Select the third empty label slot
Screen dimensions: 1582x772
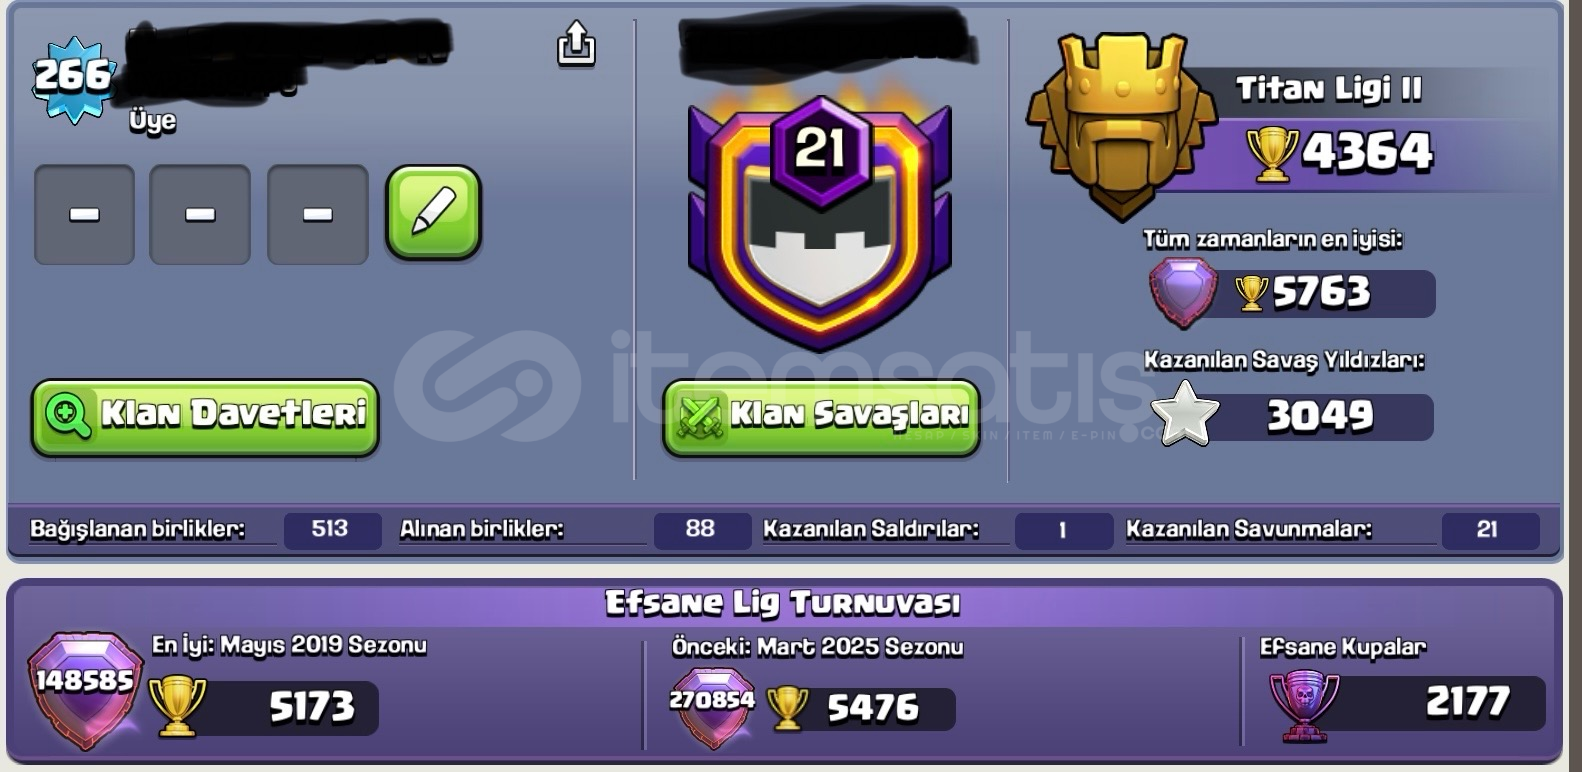click(x=318, y=215)
